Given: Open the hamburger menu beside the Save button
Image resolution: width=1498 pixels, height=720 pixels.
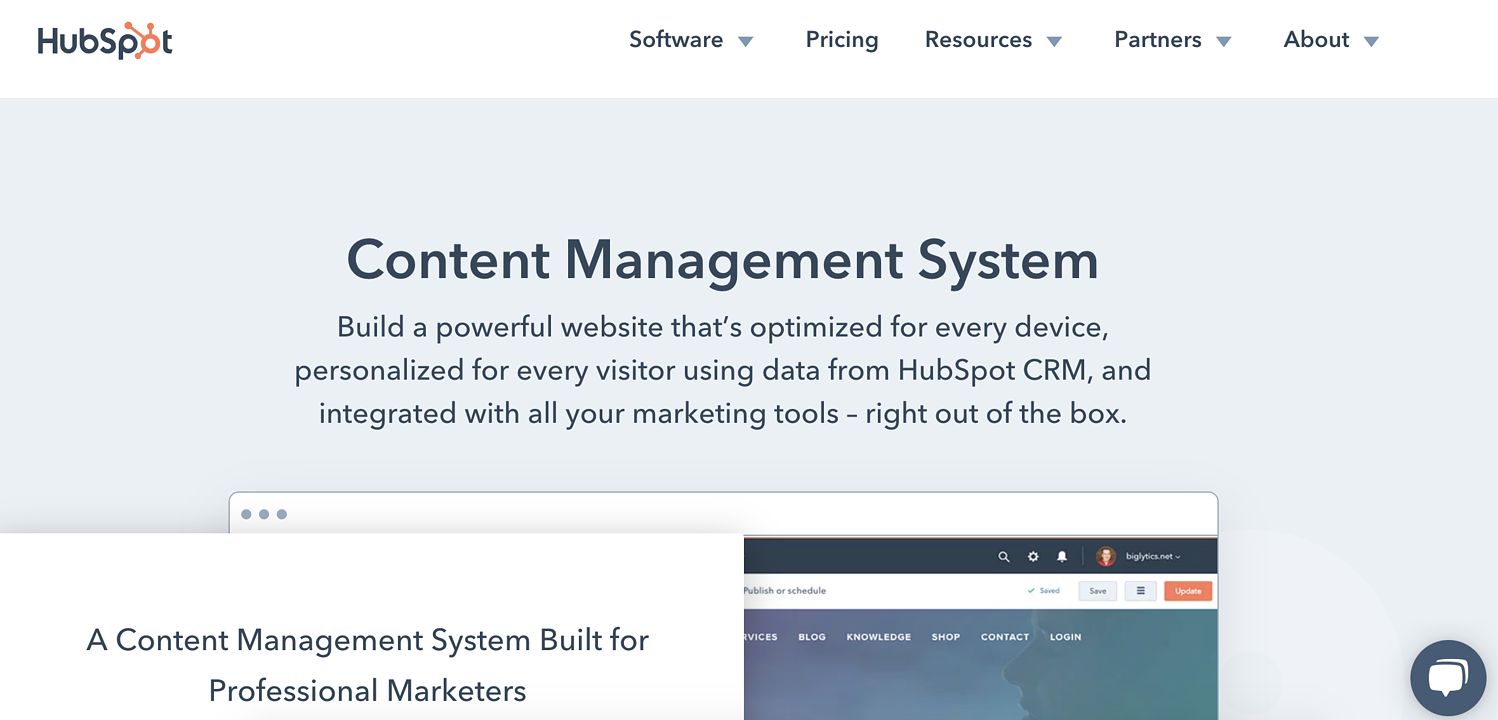Looking at the screenshot, I should point(1140,590).
